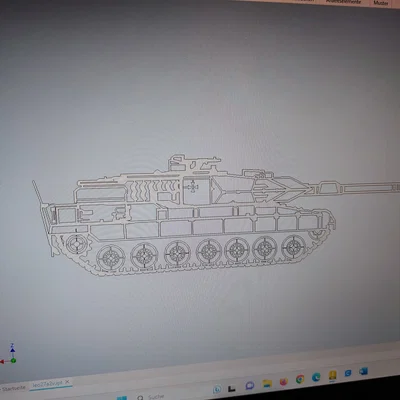Screen dimensions: 400x400
Task: Open the black Task View taskbar icon
Action: point(232,388)
